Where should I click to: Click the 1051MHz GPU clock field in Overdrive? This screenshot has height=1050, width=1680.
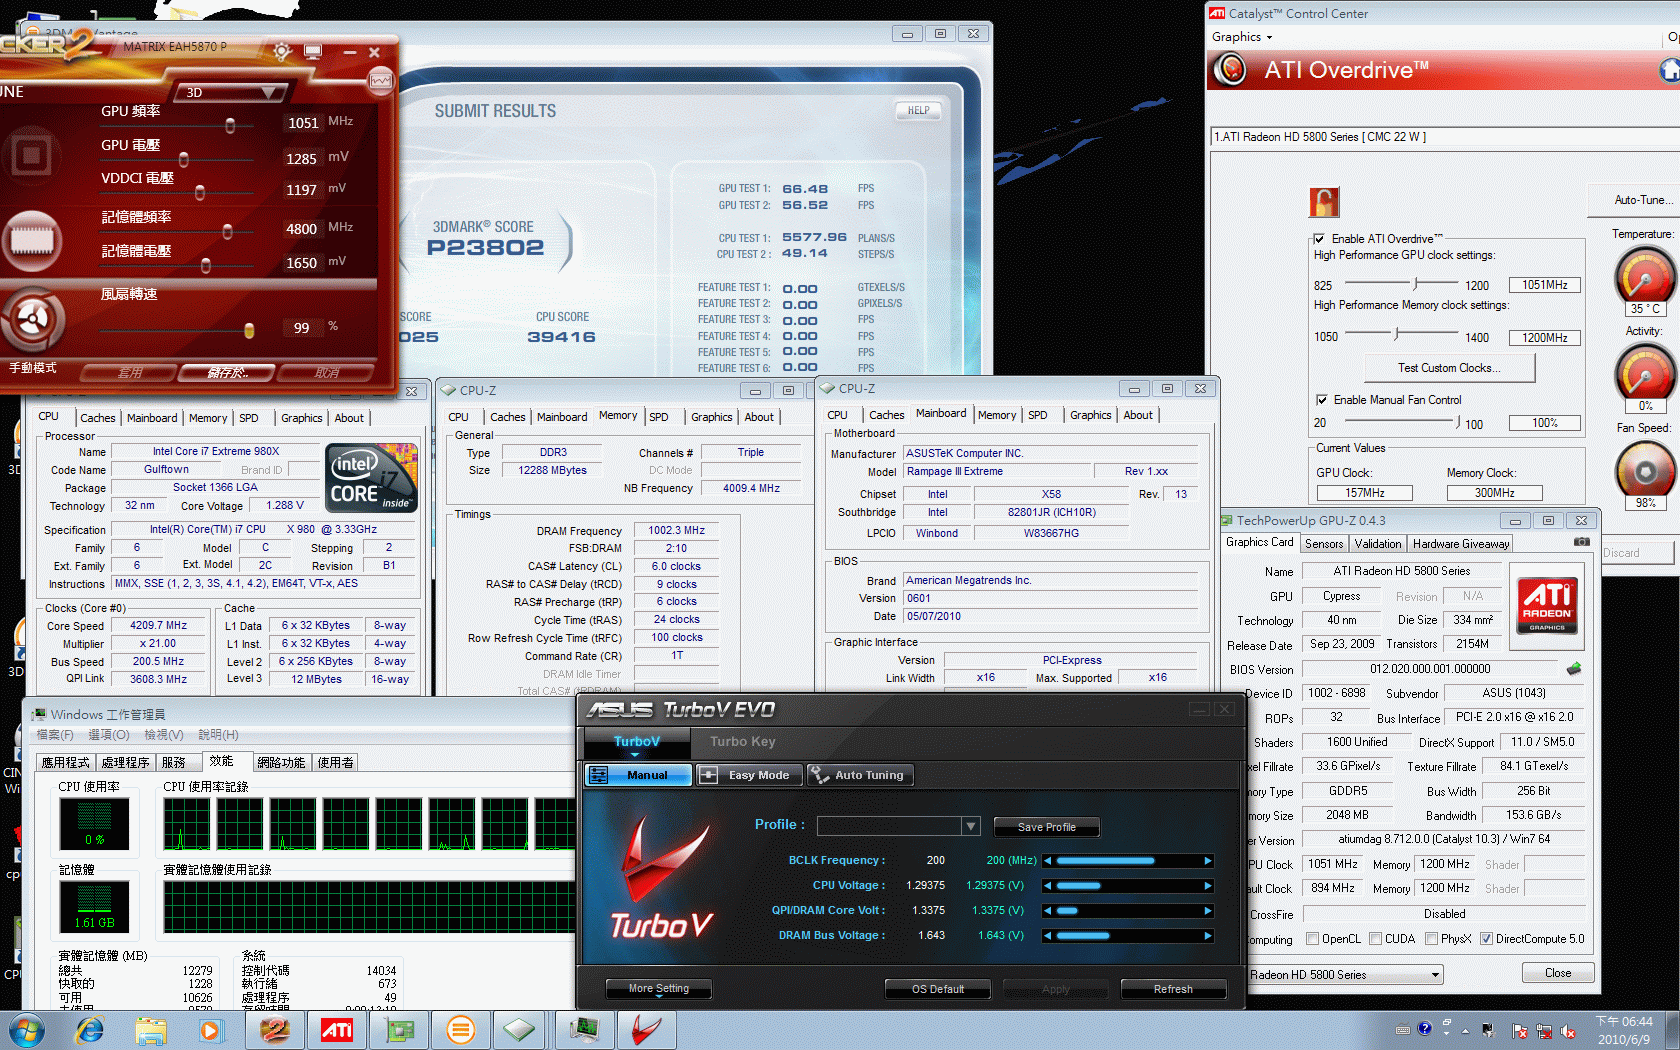point(1544,285)
